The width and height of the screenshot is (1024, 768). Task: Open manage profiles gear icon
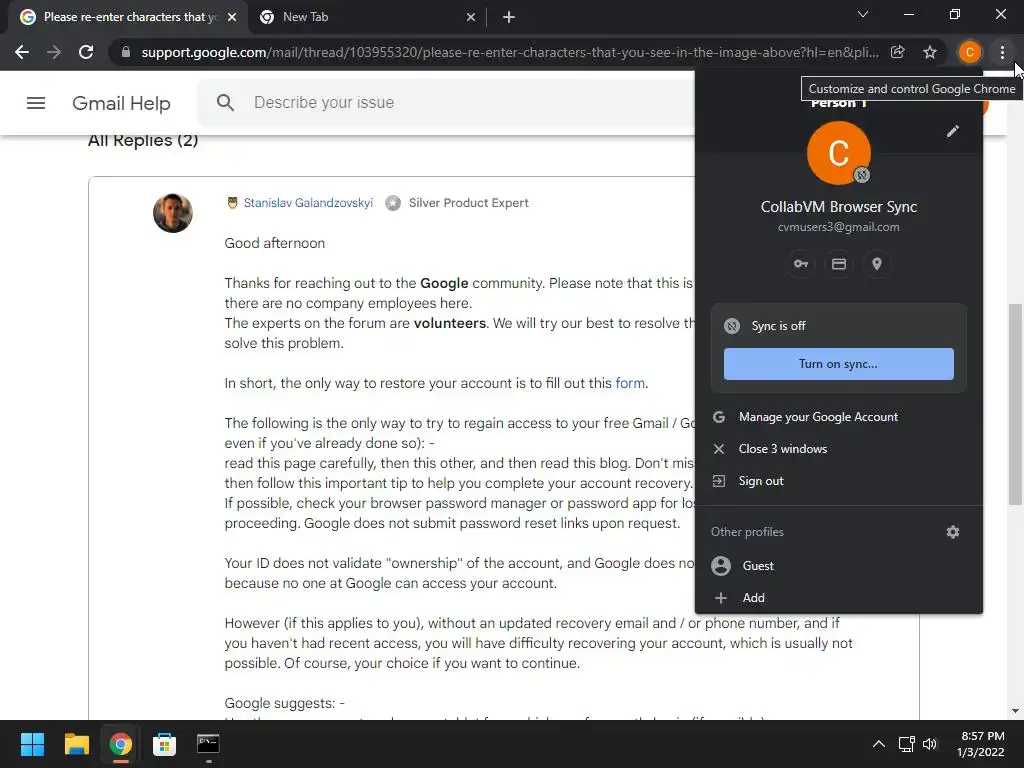click(x=952, y=532)
